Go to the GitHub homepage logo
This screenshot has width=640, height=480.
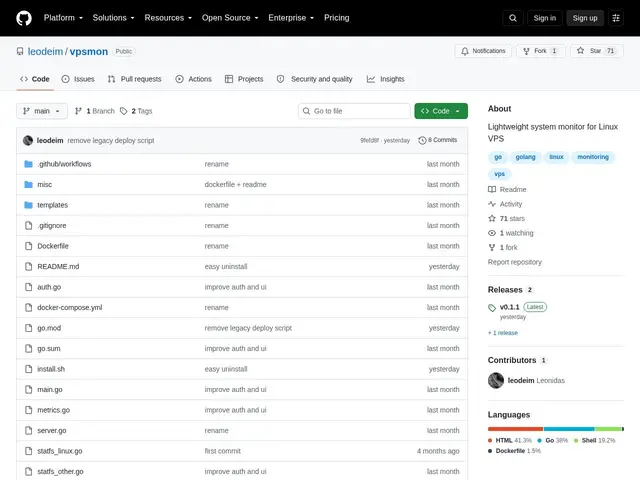[x=24, y=18]
